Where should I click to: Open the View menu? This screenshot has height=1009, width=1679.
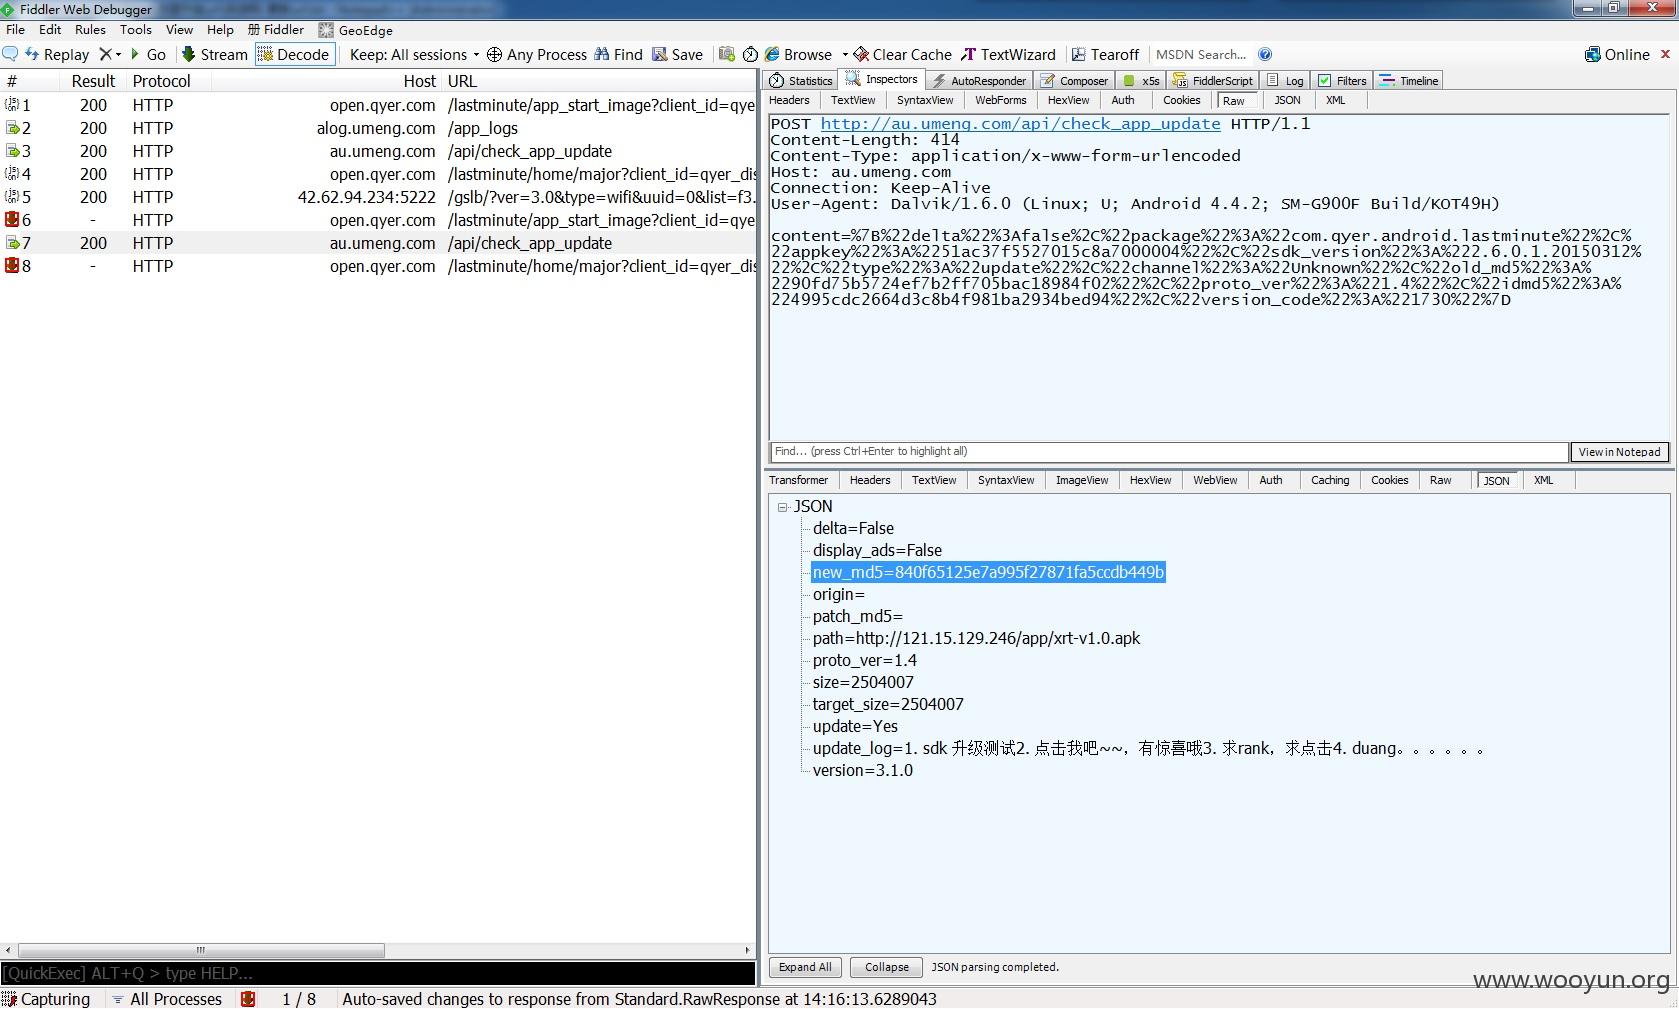tap(179, 30)
